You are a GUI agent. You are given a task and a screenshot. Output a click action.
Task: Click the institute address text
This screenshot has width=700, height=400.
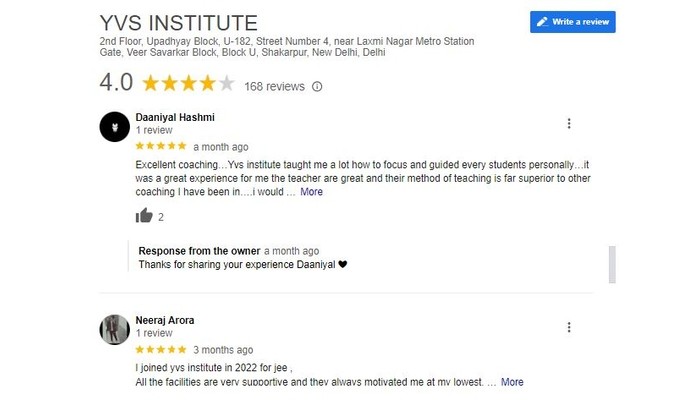pyautogui.click(x=287, y=47)
